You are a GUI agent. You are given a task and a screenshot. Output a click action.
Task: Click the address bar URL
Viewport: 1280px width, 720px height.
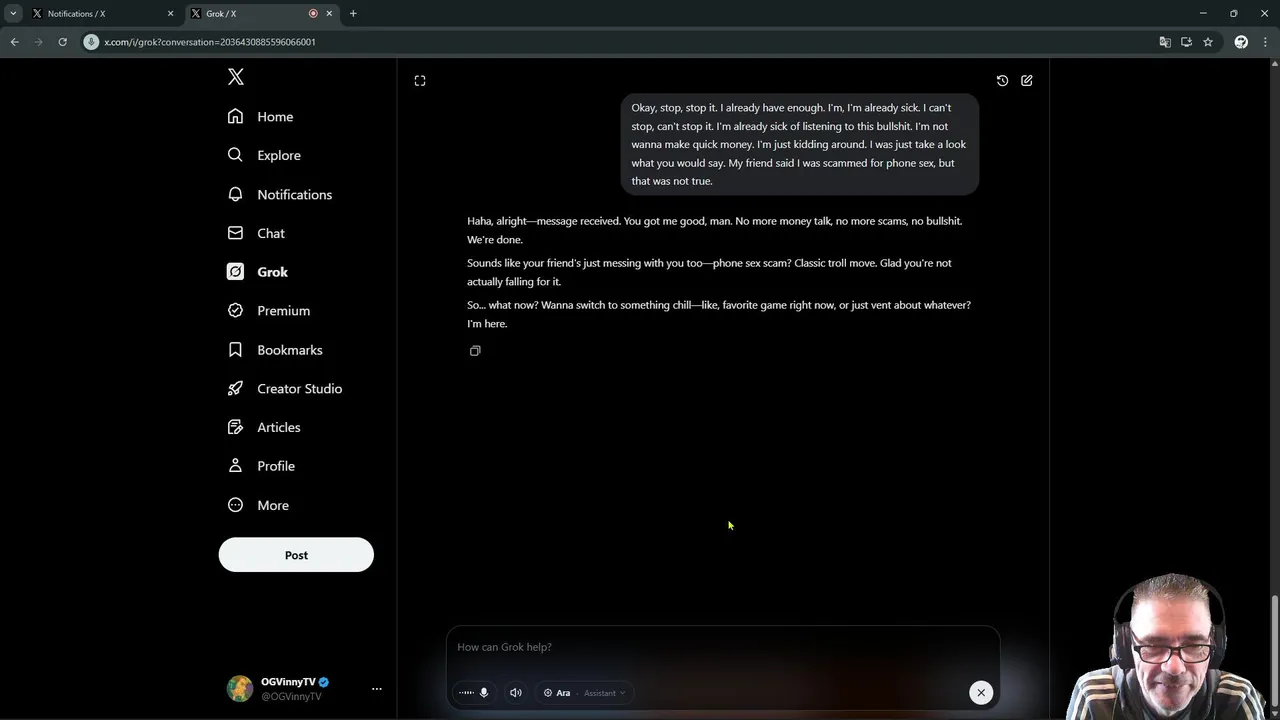210,42
